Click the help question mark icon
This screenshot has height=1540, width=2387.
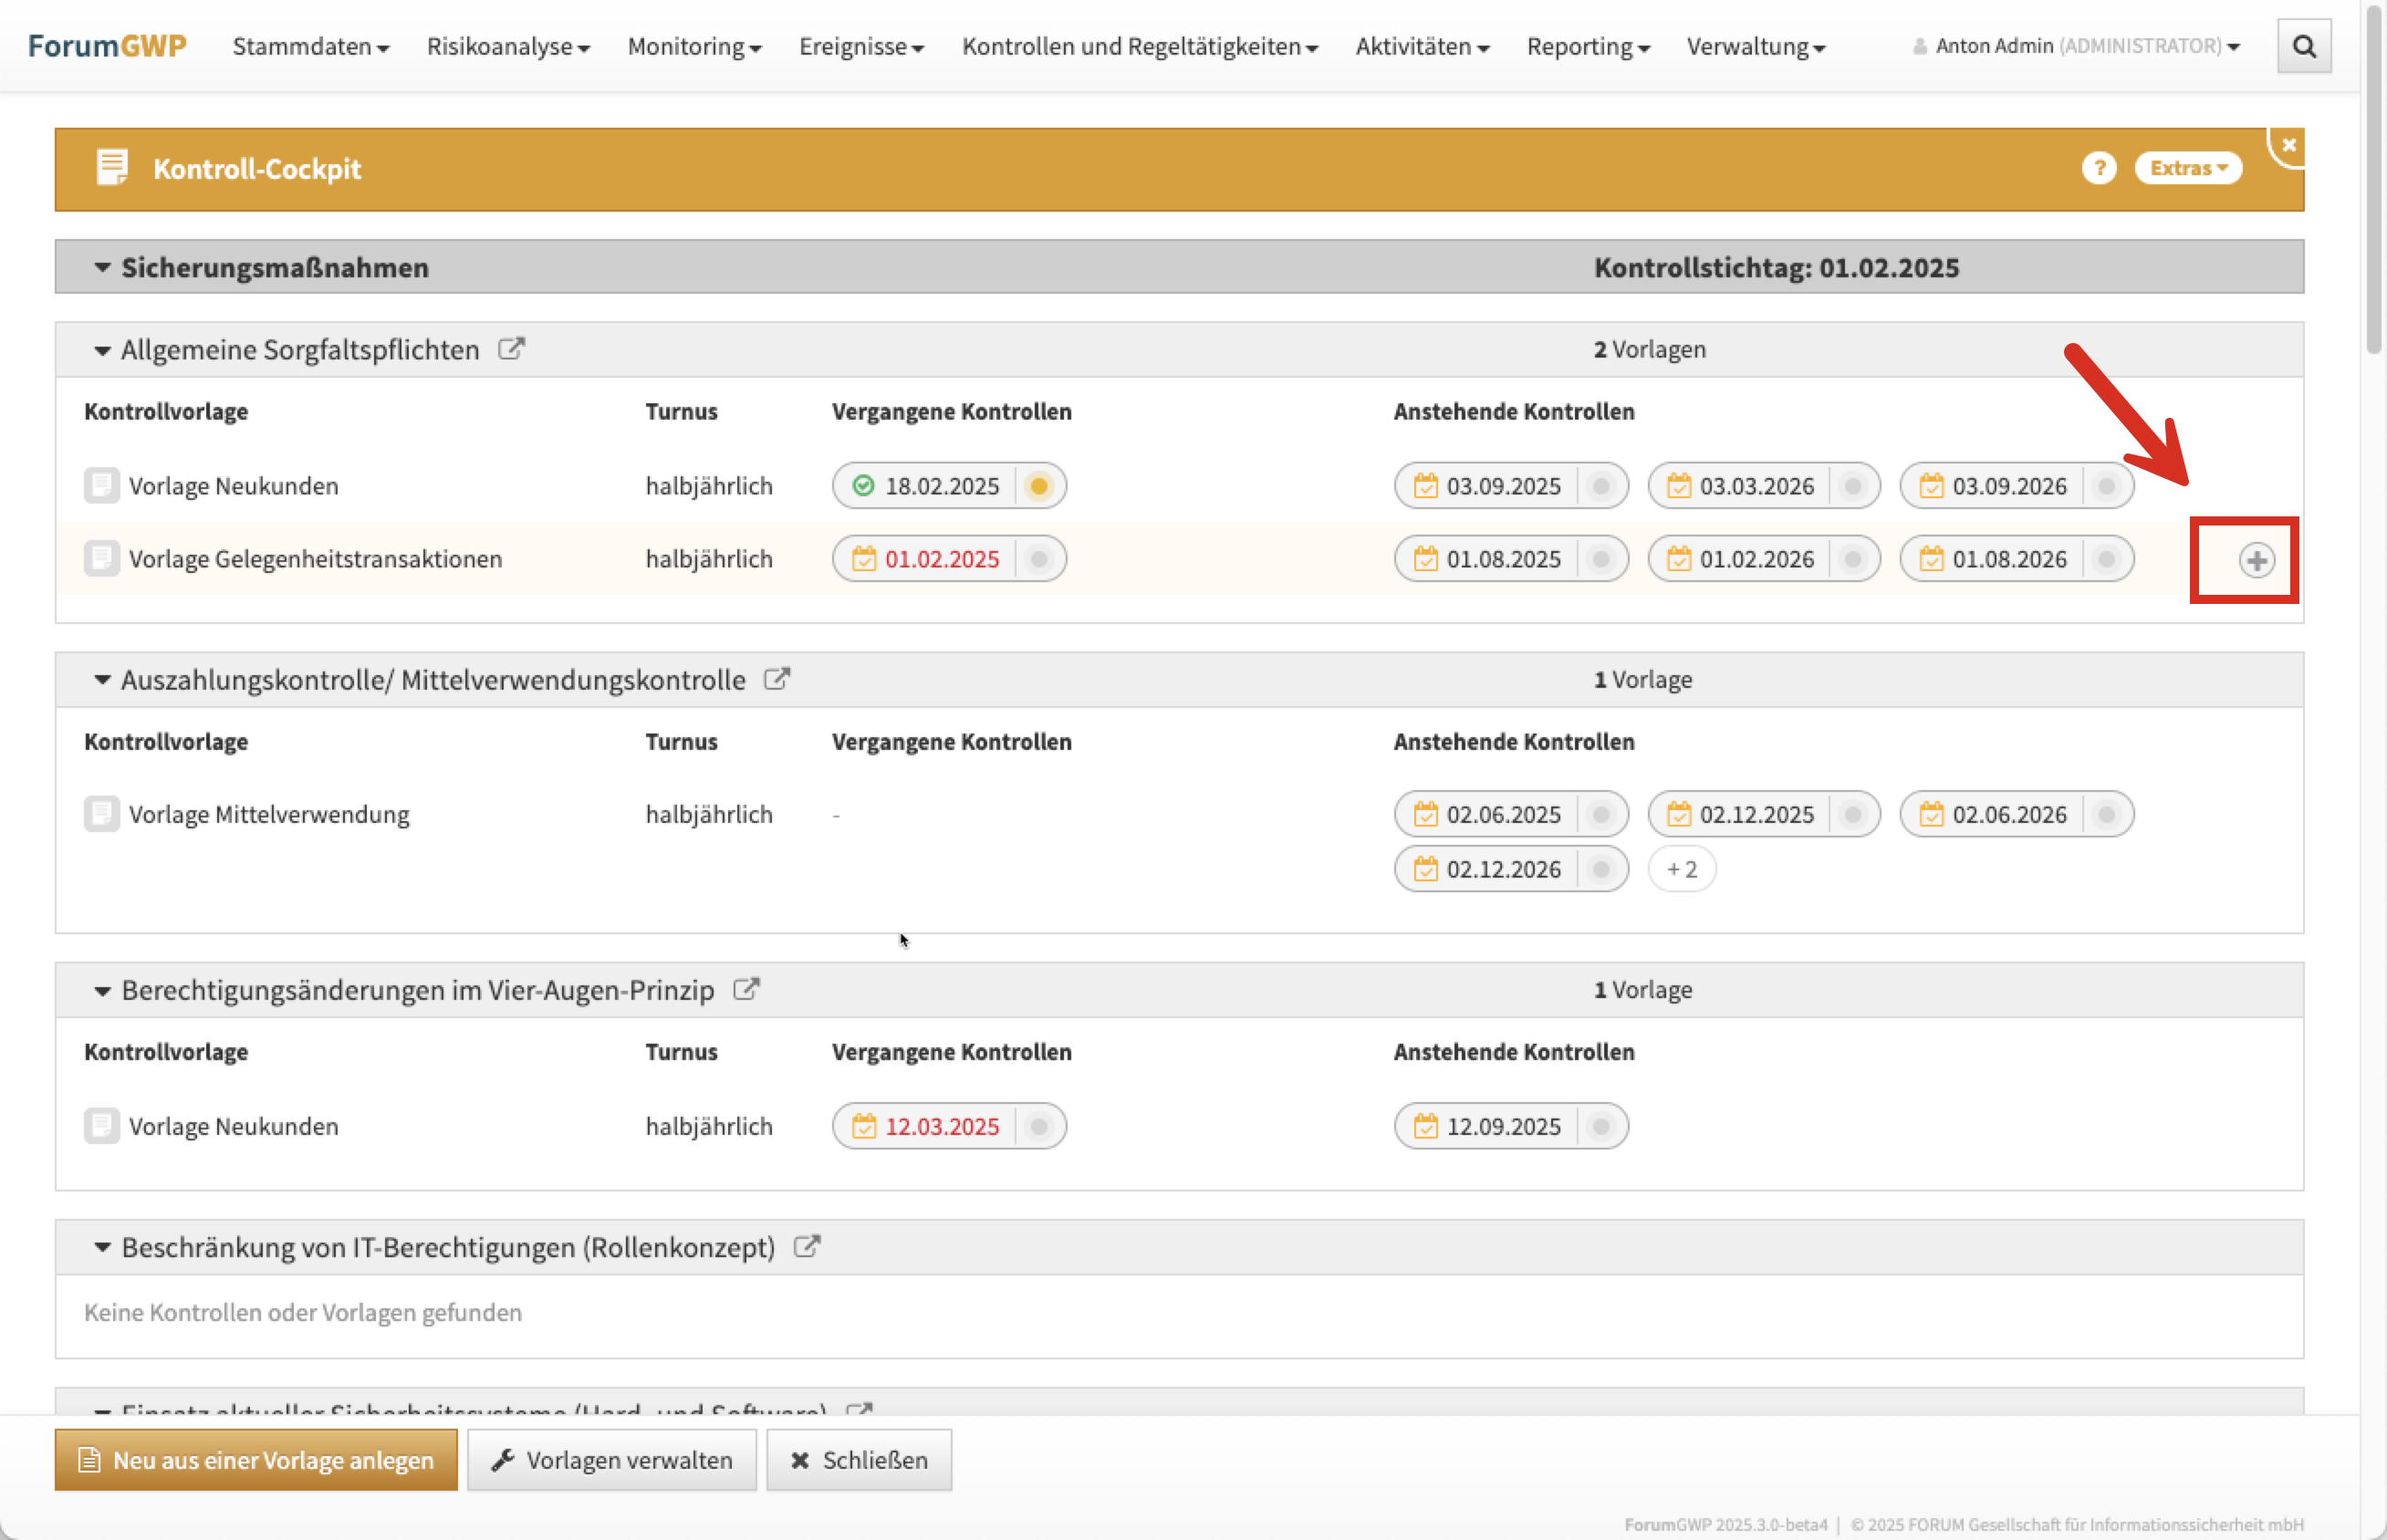pyautogui.click(x=2098, y=168)
